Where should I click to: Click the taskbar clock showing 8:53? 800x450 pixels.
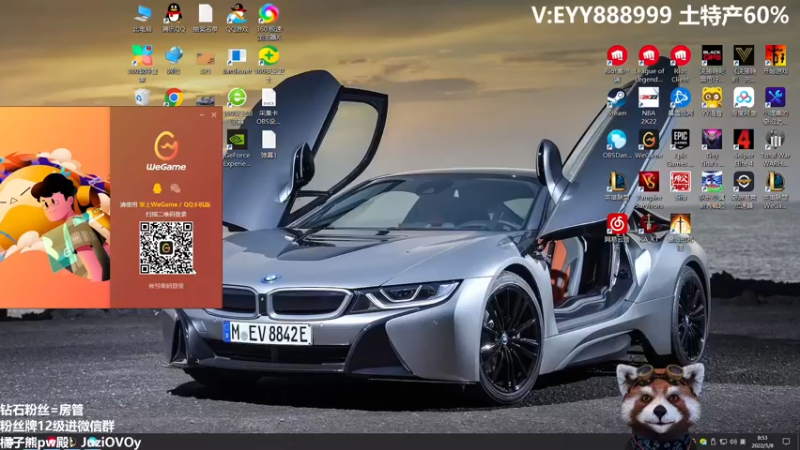click(762, 441)
